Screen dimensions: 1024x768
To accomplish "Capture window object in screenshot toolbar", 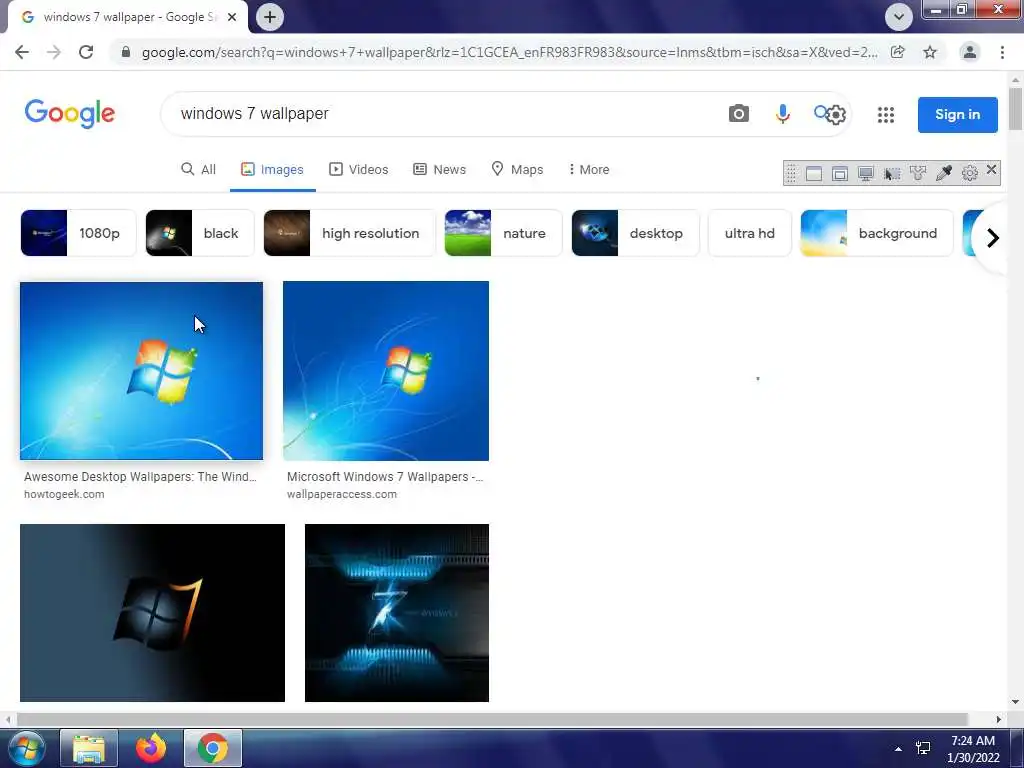I will (x=840, y=173).
